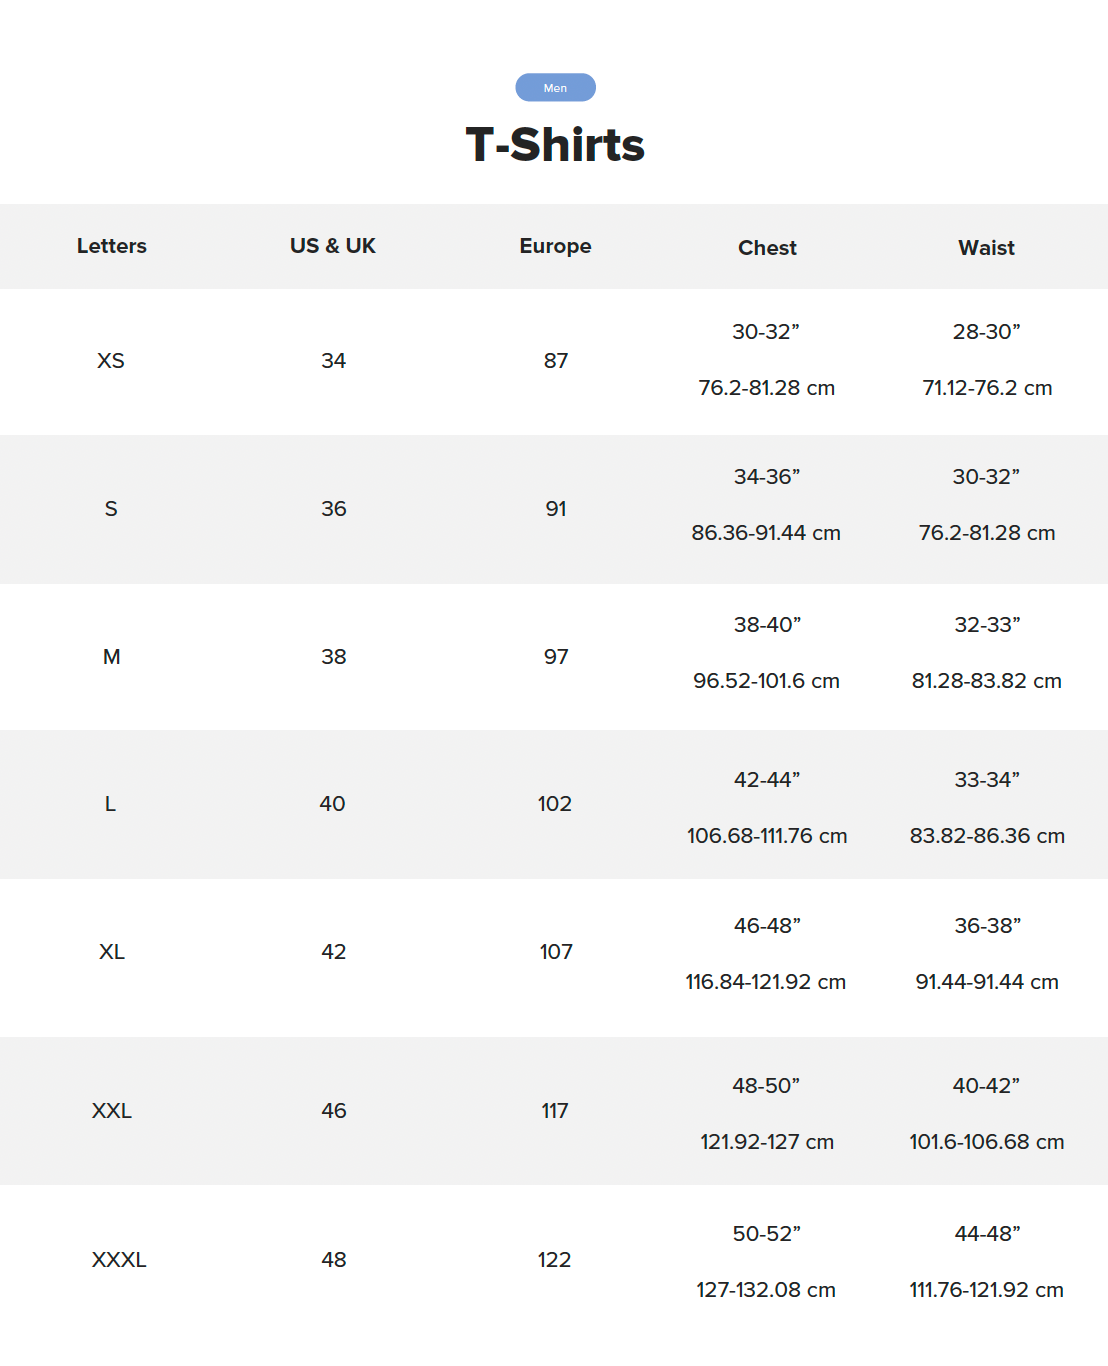Viewport: 1108px width, 1366px height.
Task: Click Europe size 122 value
Action: click(x=555, y=1260)
